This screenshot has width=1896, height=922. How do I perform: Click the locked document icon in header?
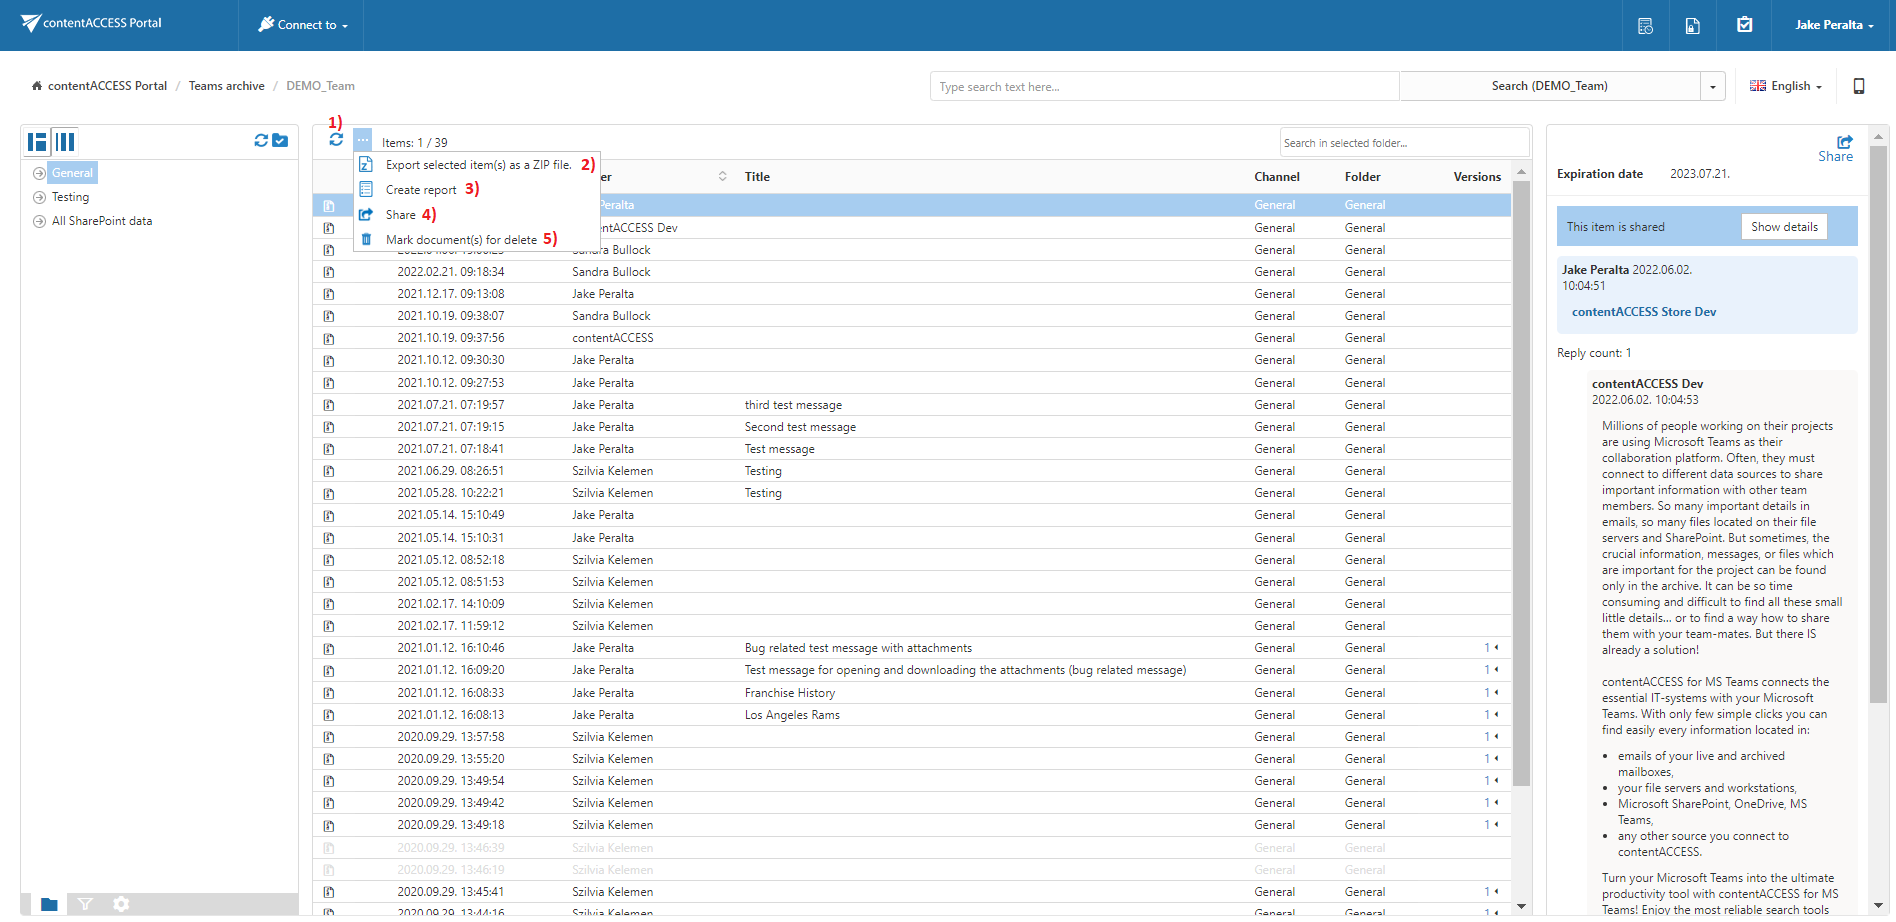[x=1692, y=26]
